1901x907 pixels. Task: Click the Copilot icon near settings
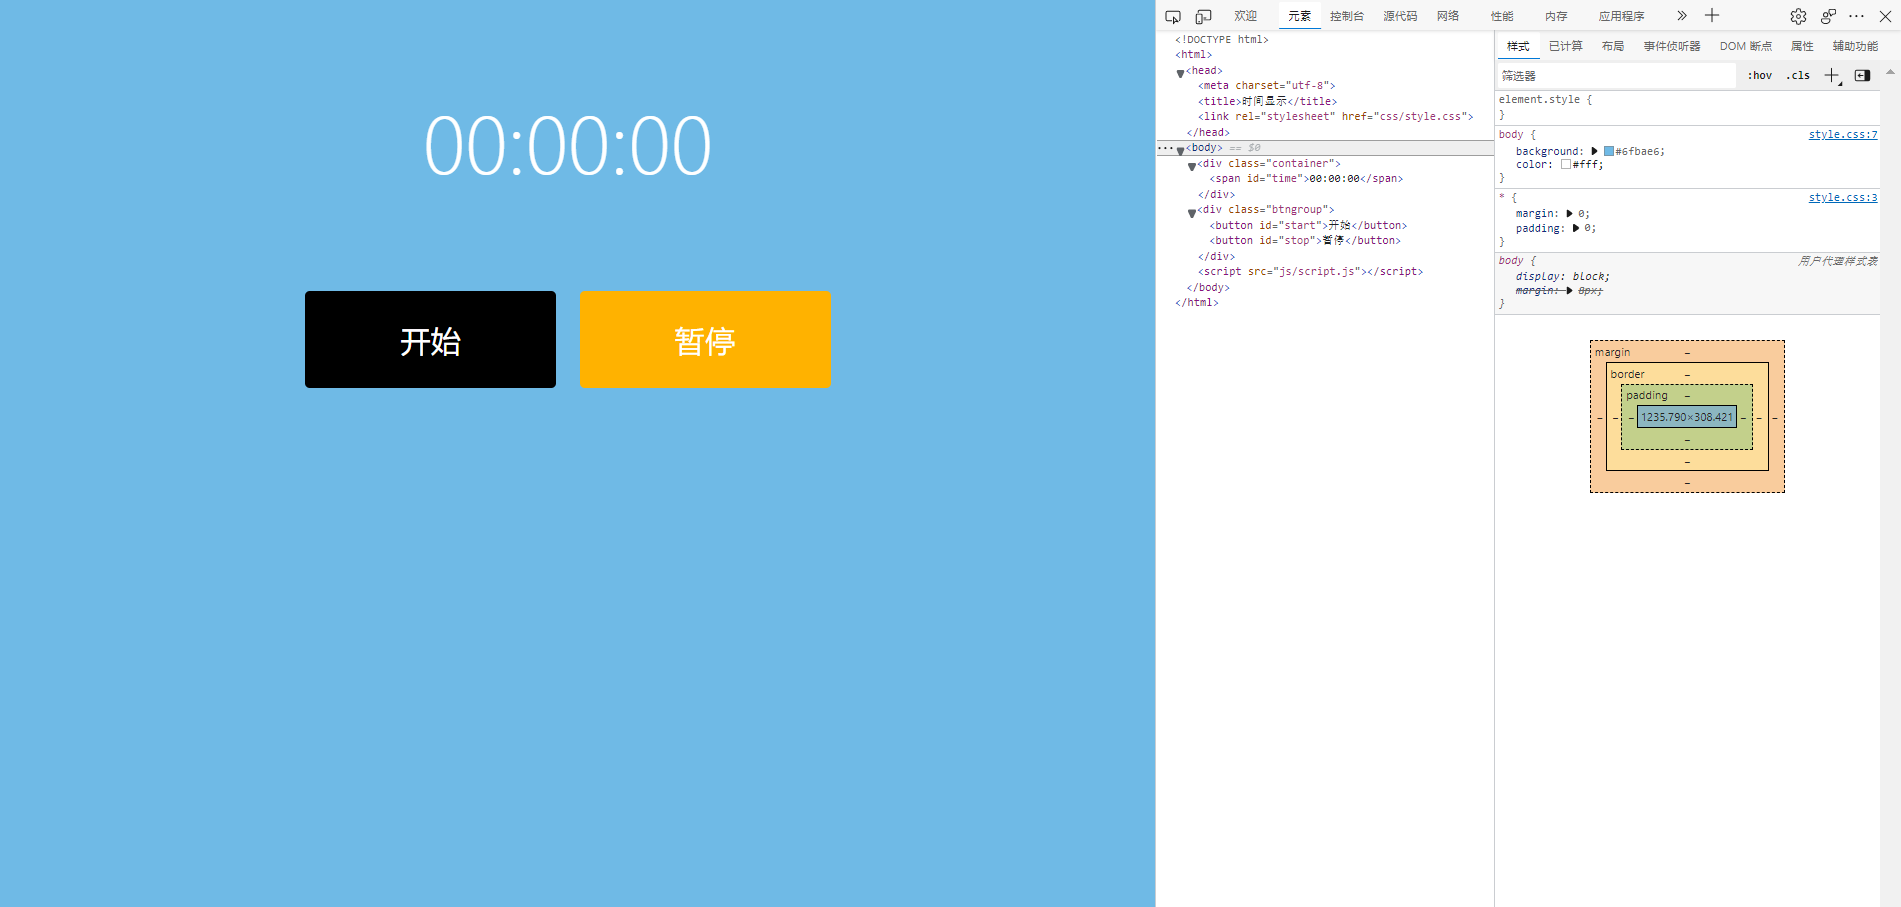click(x=1828, y=17)
